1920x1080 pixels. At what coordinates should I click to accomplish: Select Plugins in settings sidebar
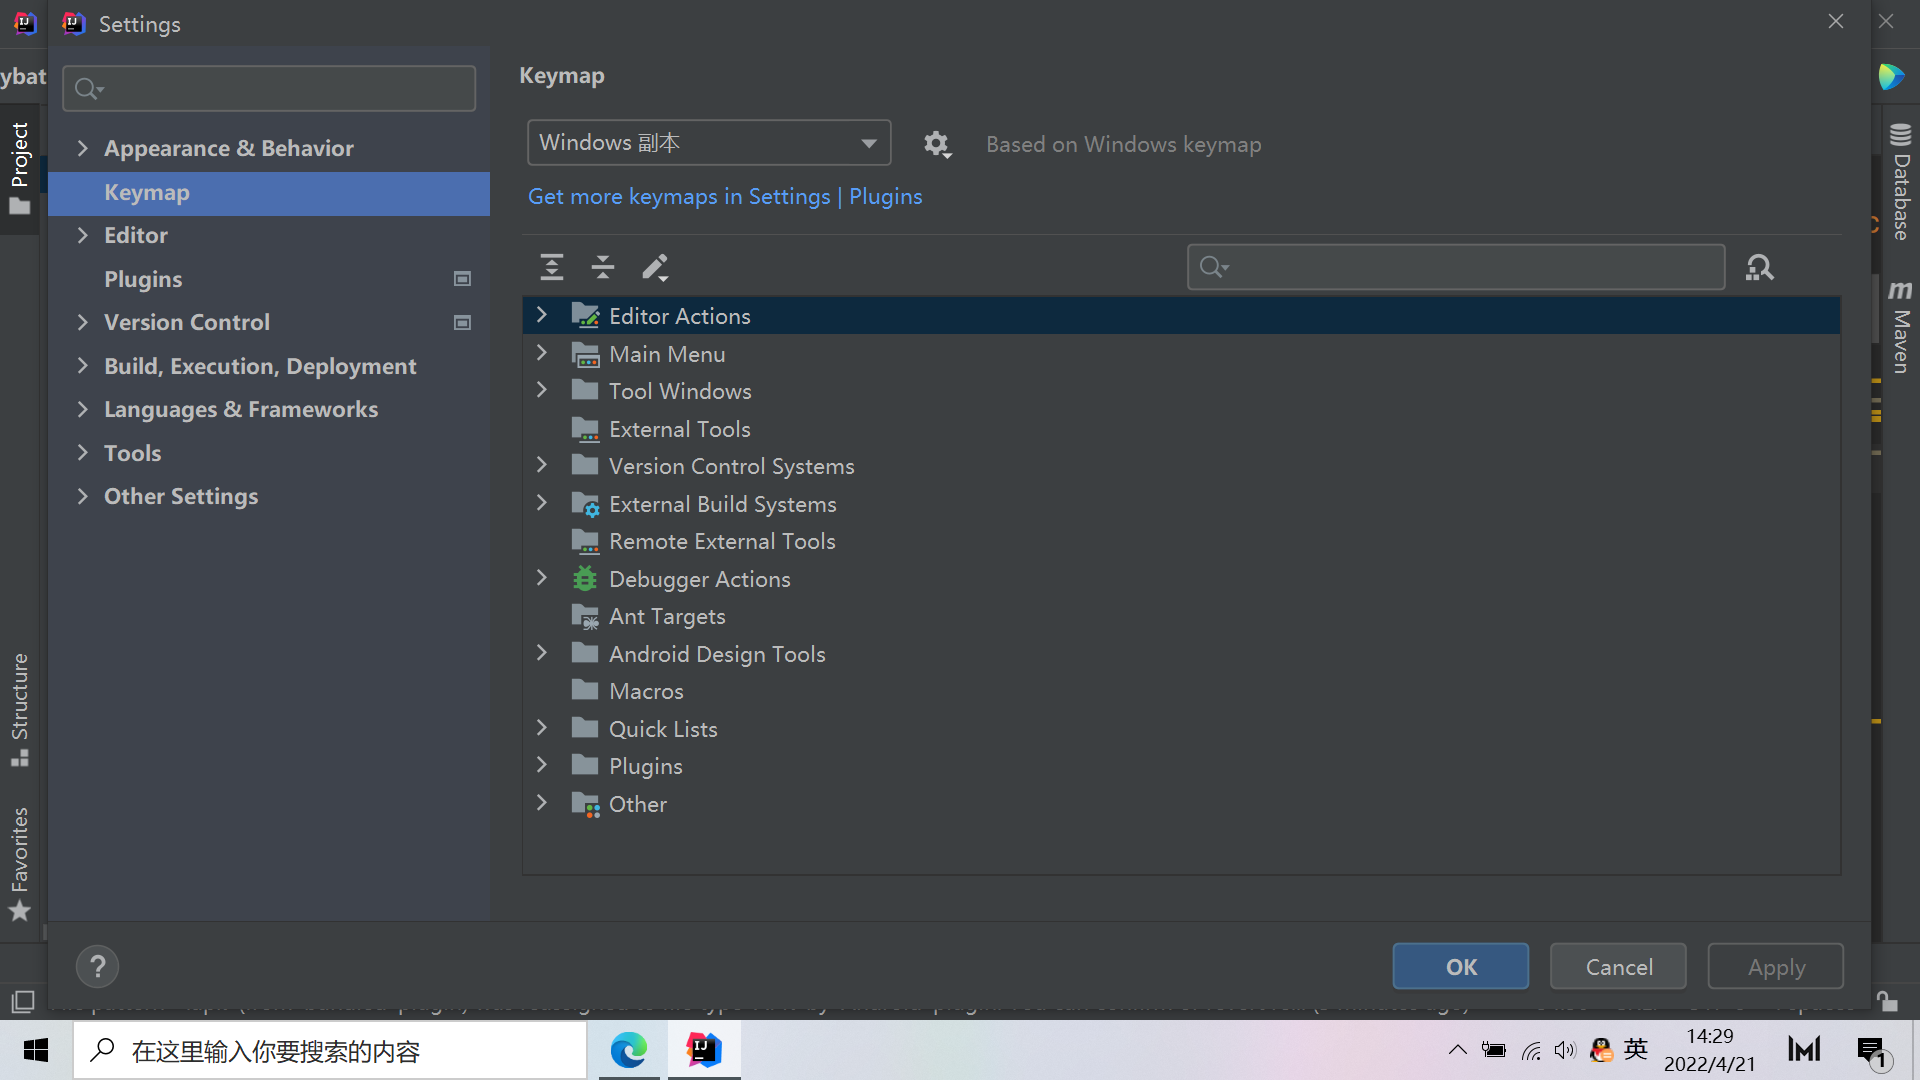point(143,279)
